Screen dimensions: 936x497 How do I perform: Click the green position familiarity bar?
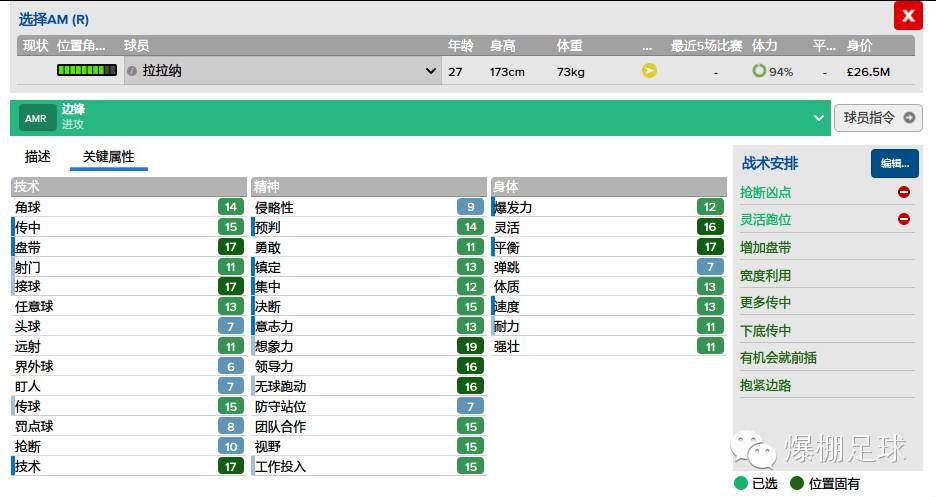[87, 70]
